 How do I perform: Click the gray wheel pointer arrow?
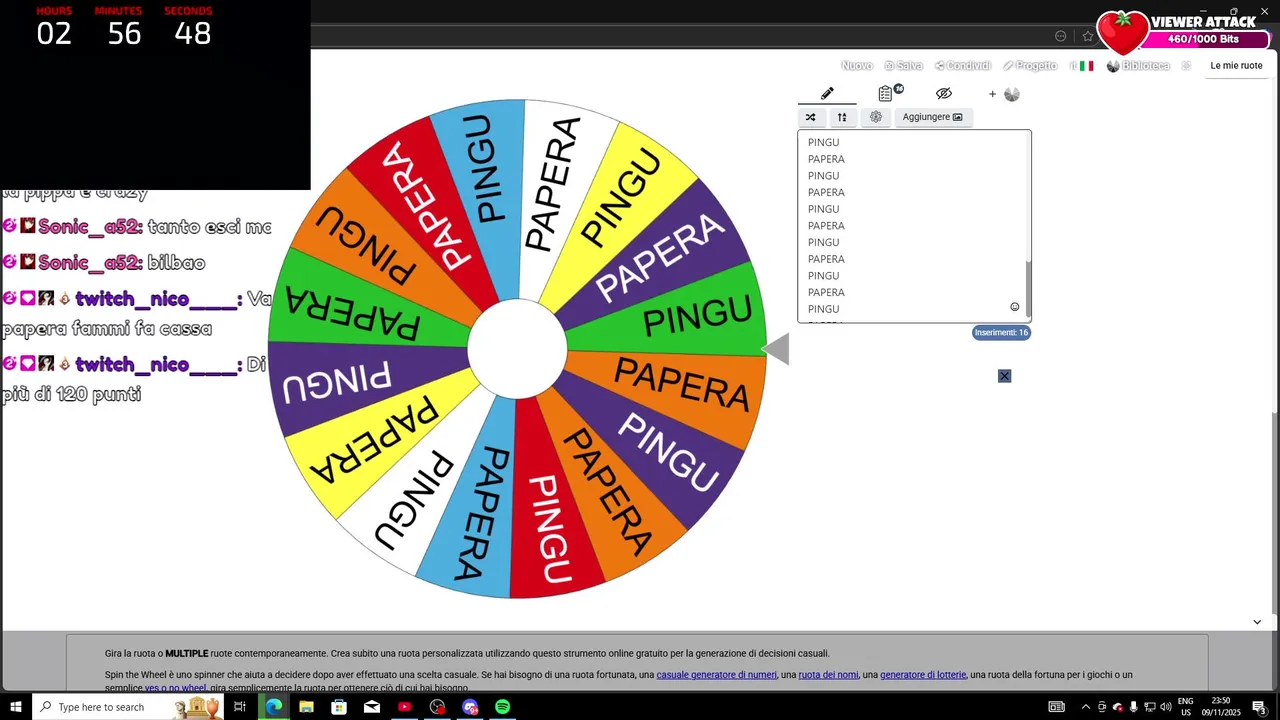click(x=776, y=349)
